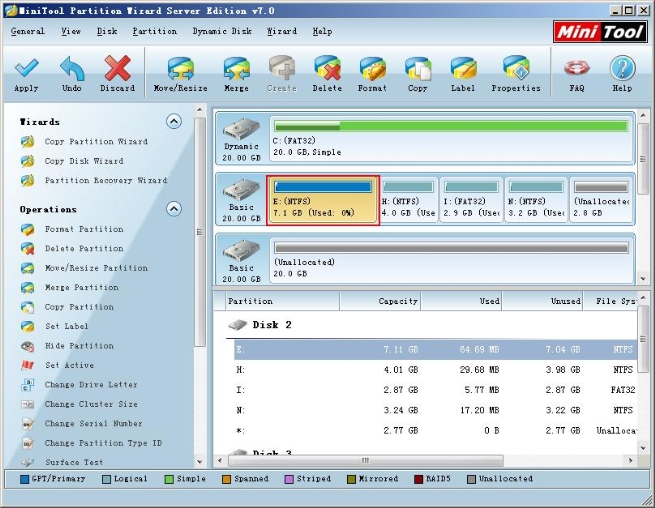Launch Copy Disk Wizard
This screenshot has height=508, width=655.
coord(84,161)
